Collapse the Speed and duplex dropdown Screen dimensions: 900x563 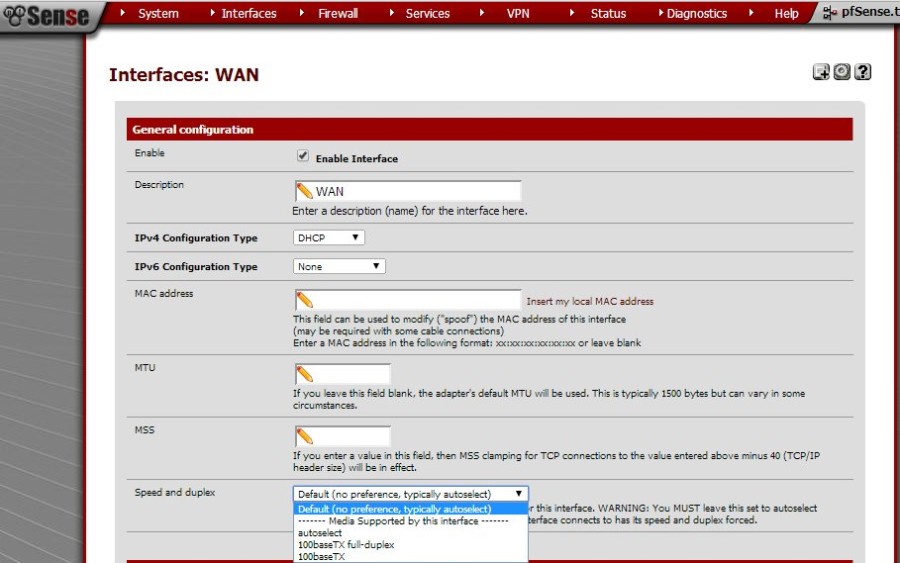pos(410,494)
